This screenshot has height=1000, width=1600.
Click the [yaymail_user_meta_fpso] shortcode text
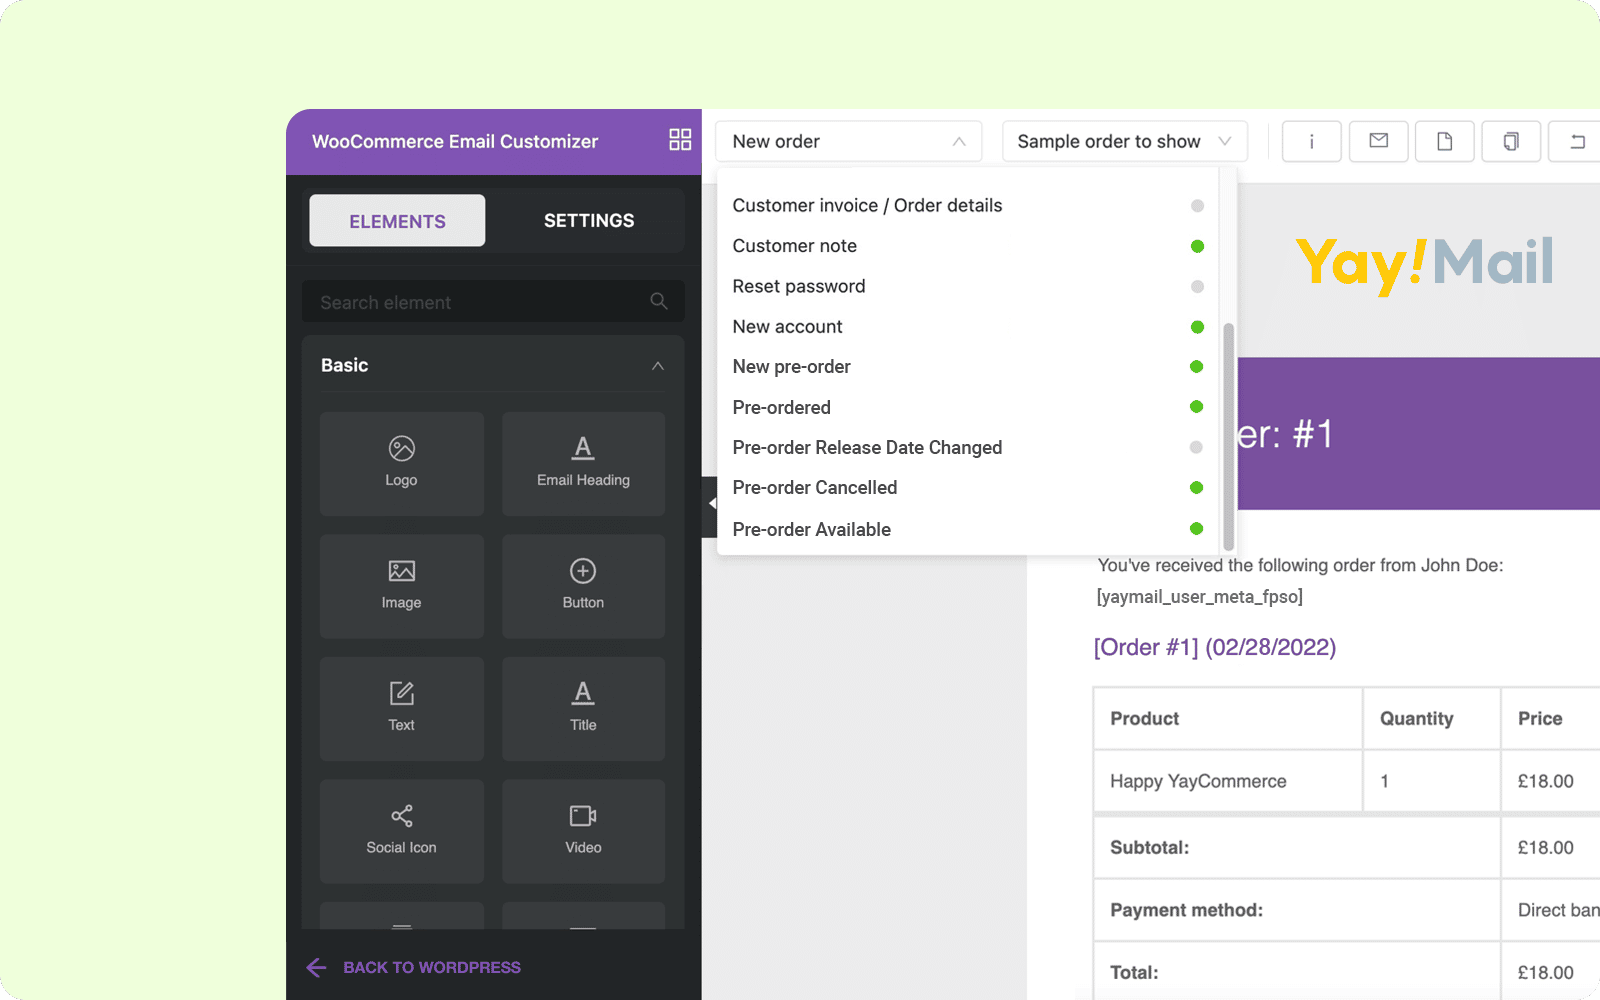1199,597
